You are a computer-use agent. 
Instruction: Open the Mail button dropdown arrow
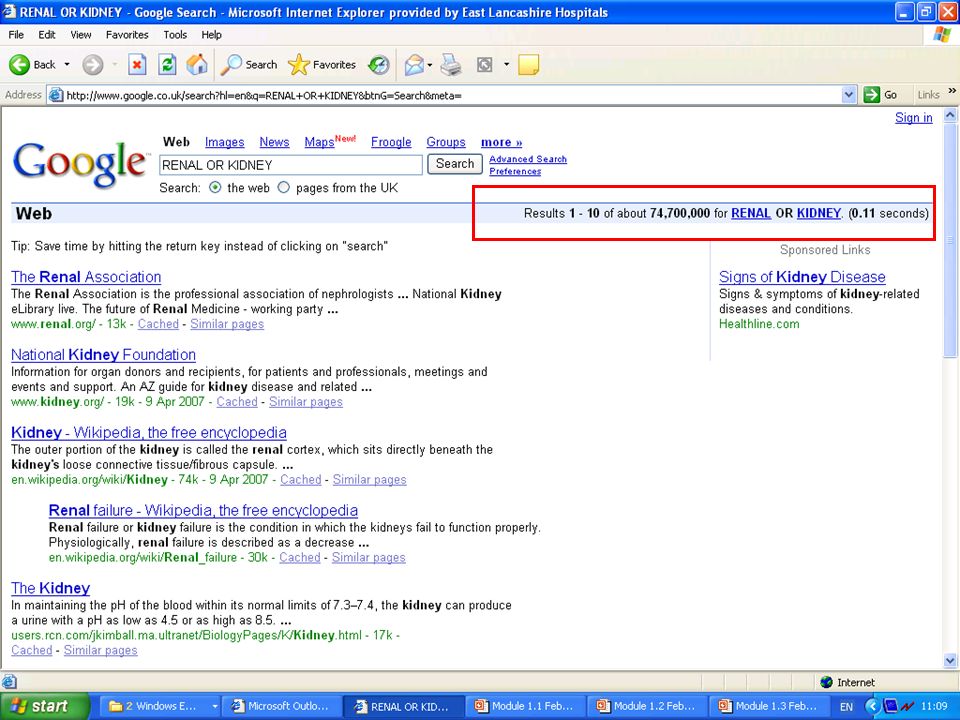[x=430, y=64]
